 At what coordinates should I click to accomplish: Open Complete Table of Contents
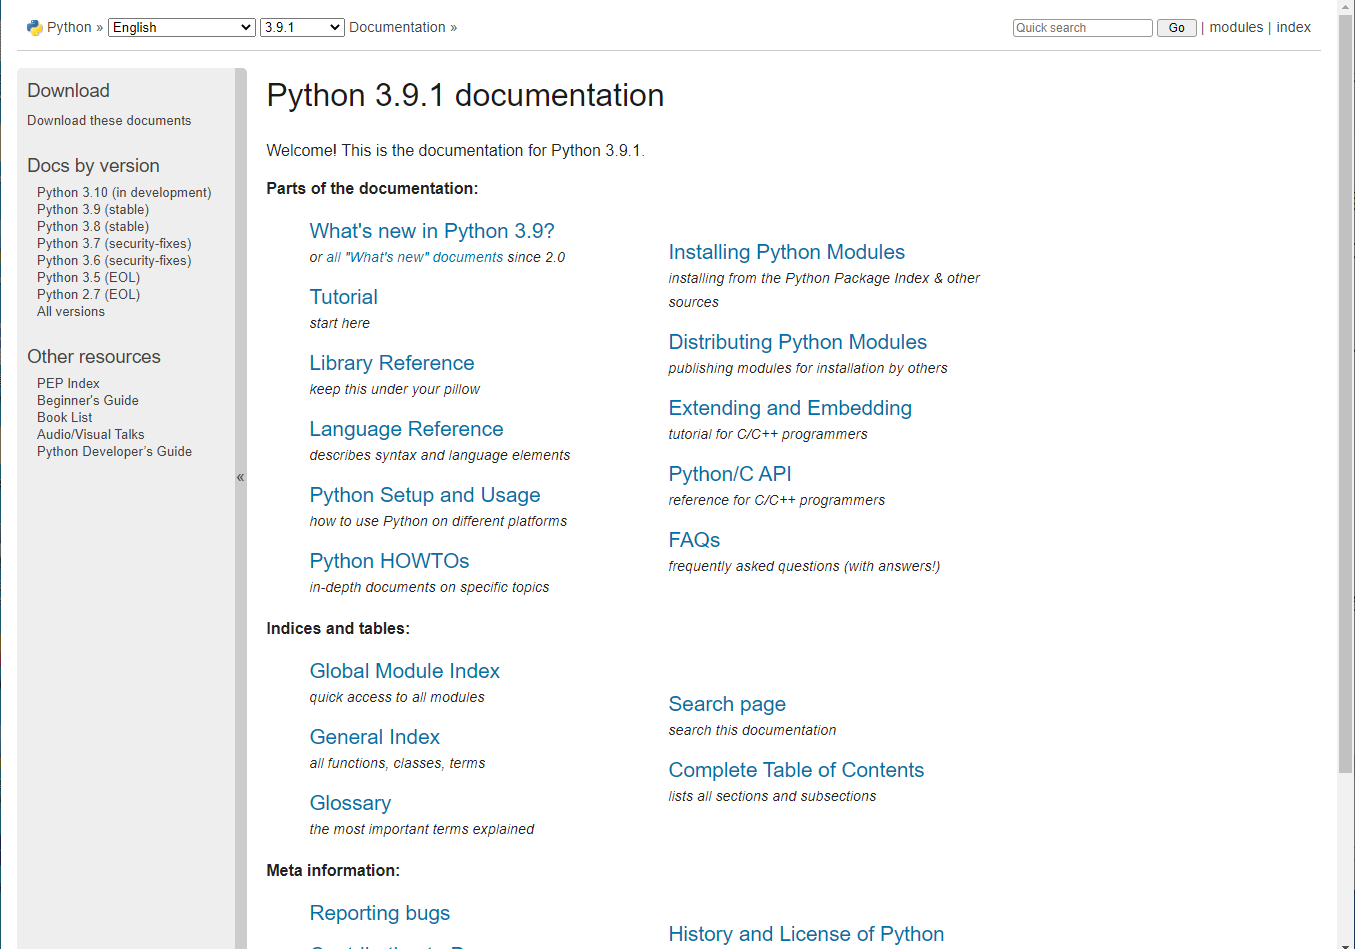796,770
